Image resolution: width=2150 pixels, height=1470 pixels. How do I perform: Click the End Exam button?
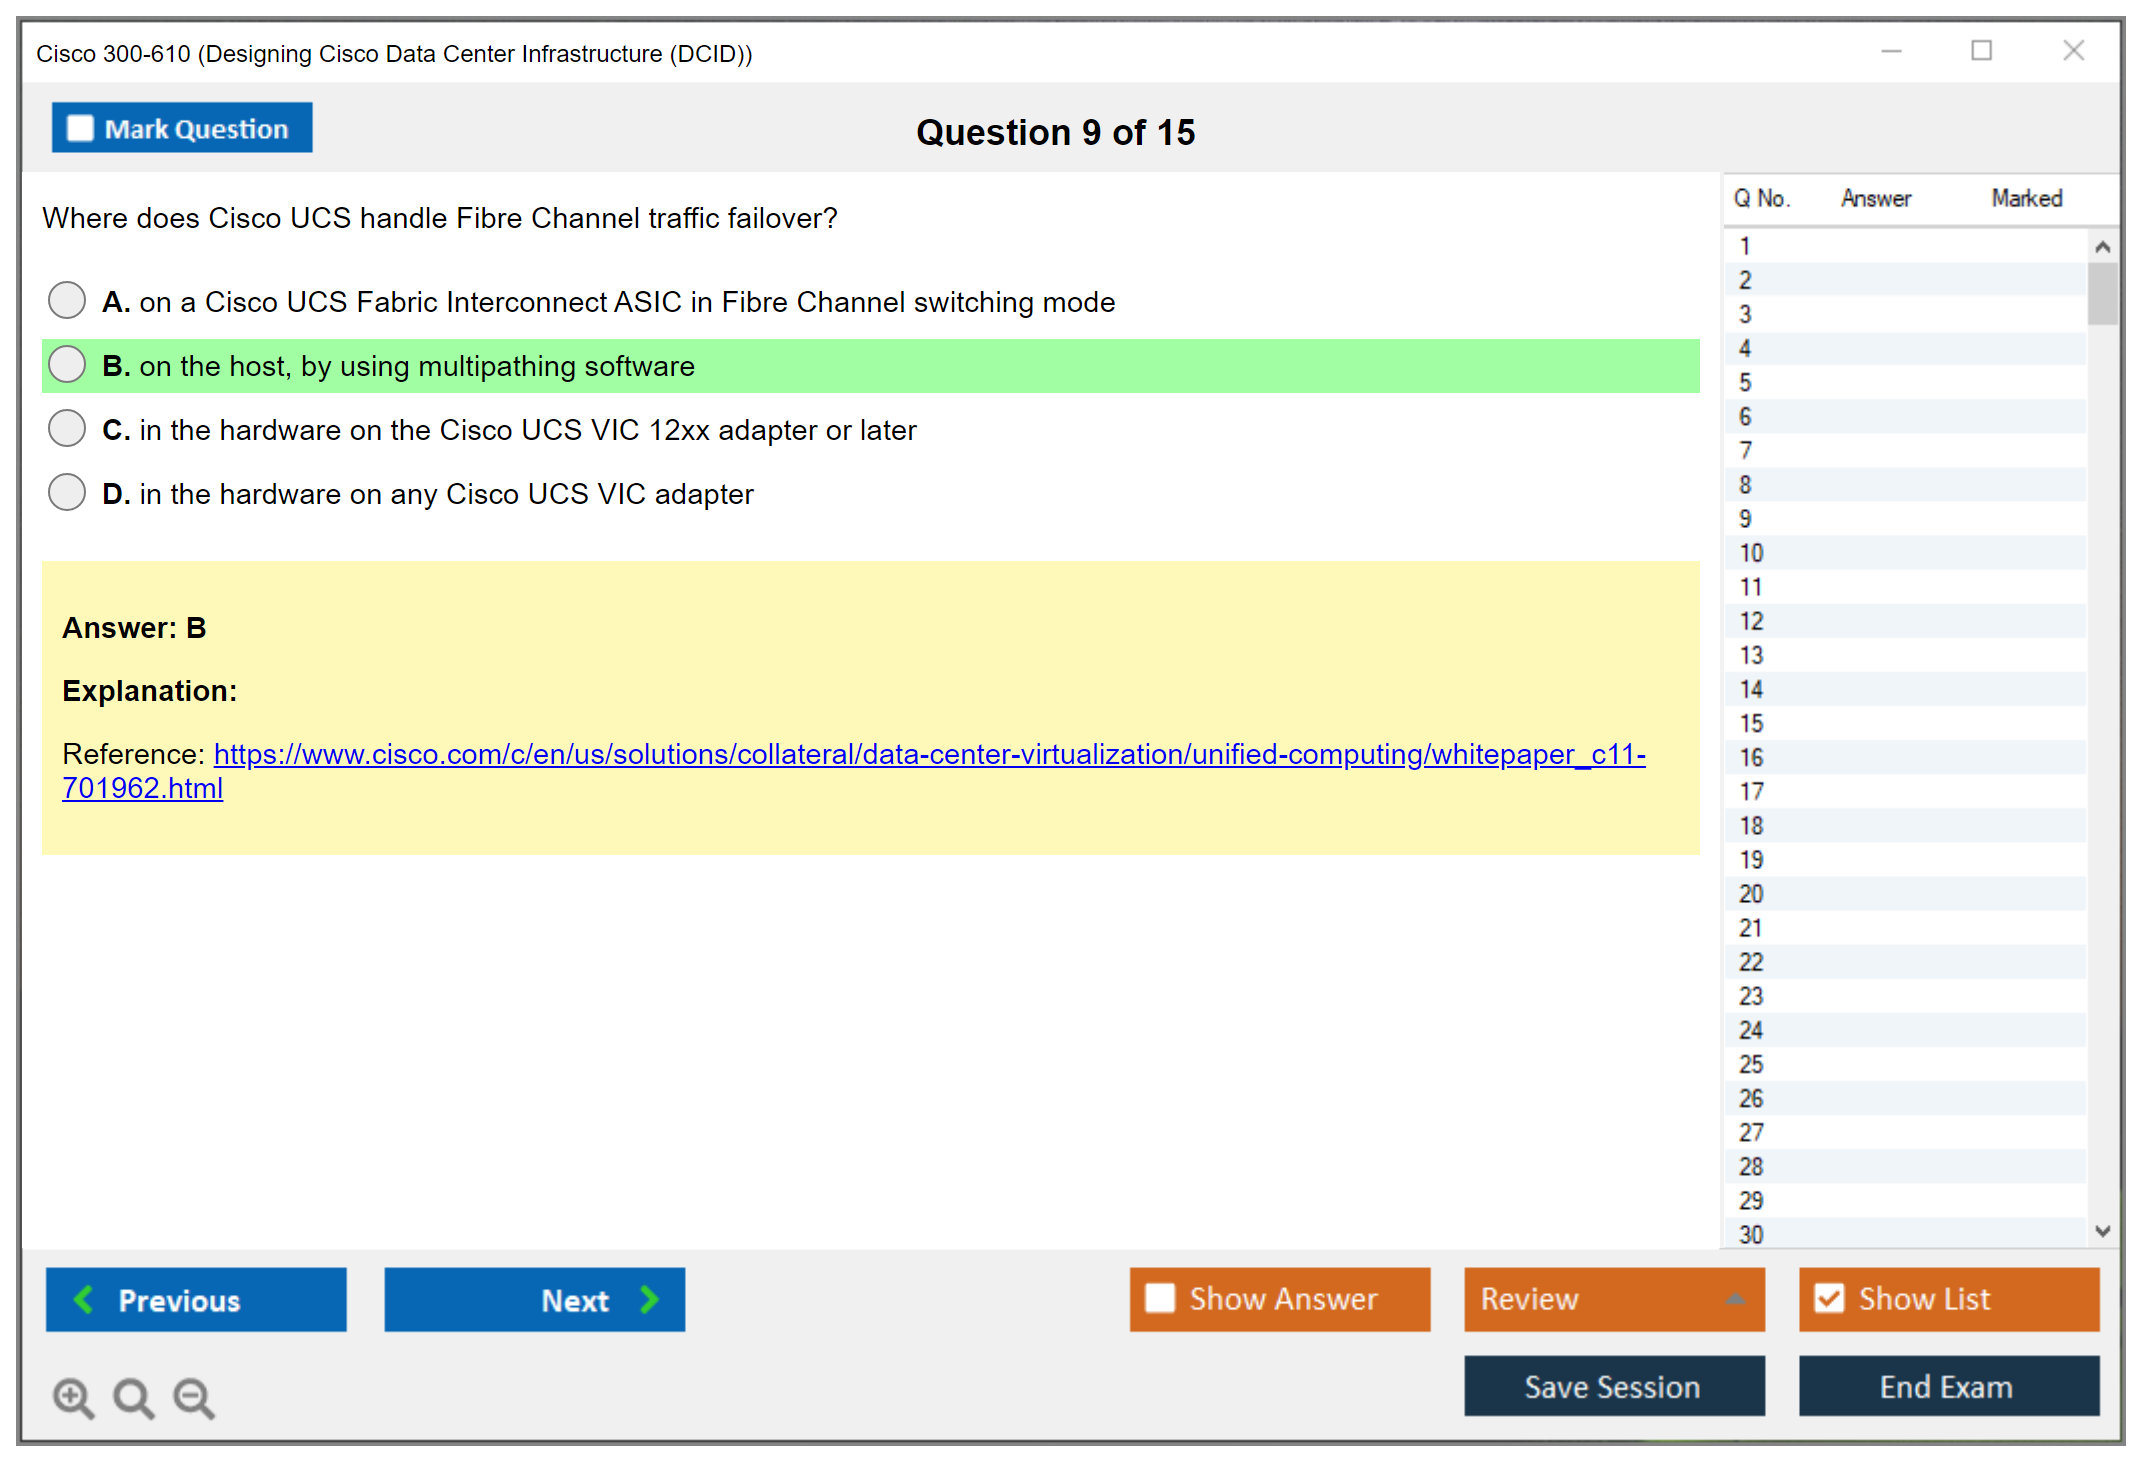[1947, 1386]
